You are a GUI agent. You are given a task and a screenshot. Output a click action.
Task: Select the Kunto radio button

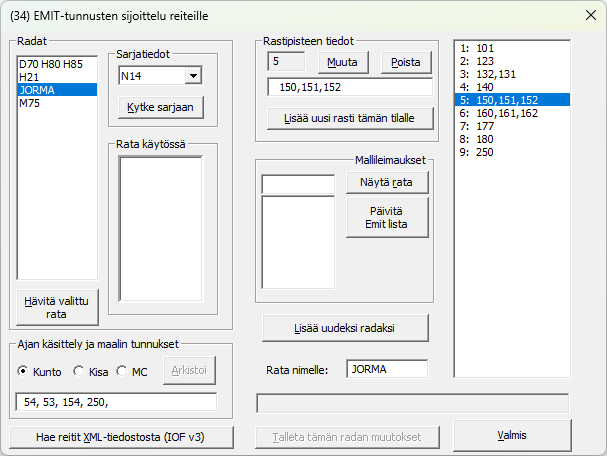pos(24,372)
